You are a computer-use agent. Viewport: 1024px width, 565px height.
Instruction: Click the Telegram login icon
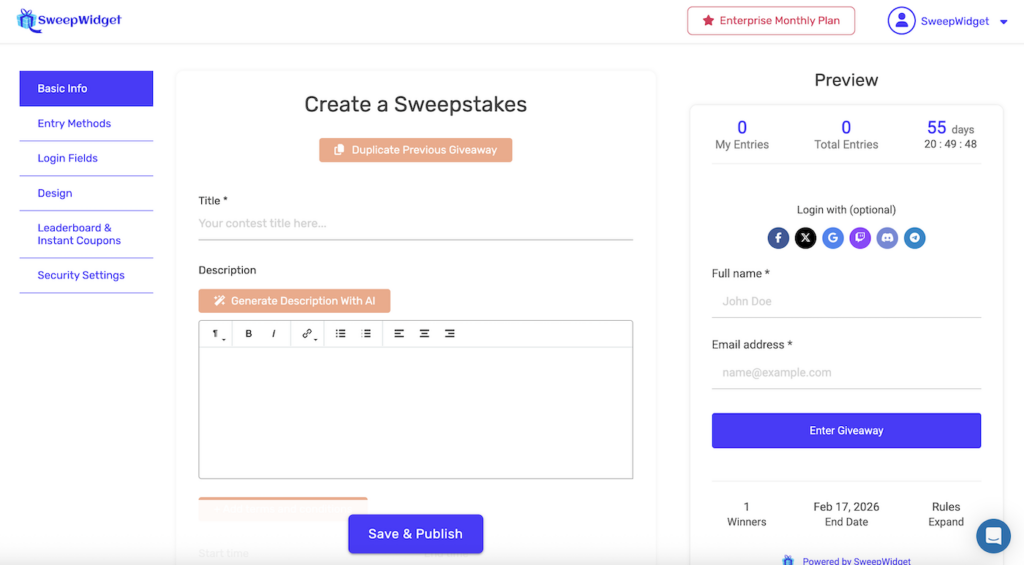point(914,238)
